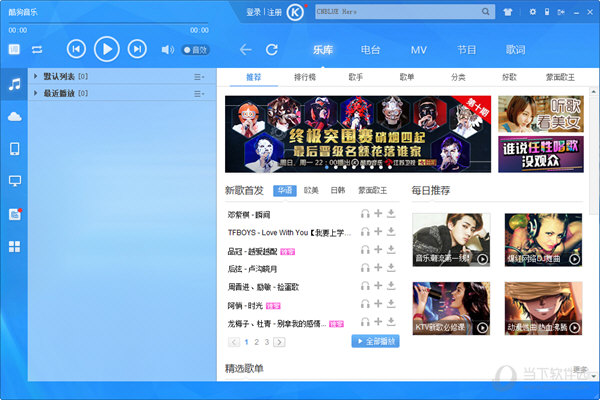The image size is (600, 400).
Task: Click the volume speaker icon
Action: (x=167, y=49)
